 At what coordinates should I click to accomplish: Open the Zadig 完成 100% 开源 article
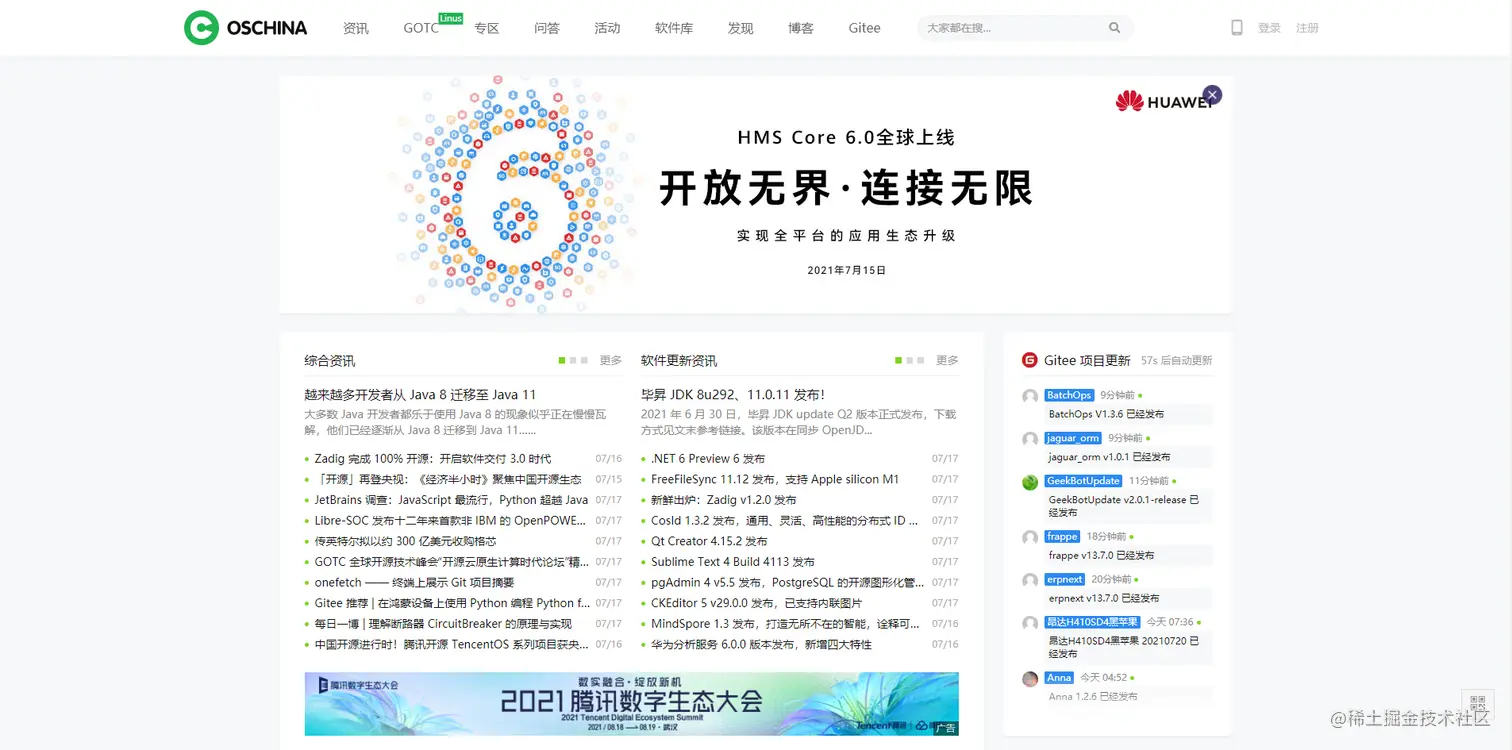click(x=433, y=459)
